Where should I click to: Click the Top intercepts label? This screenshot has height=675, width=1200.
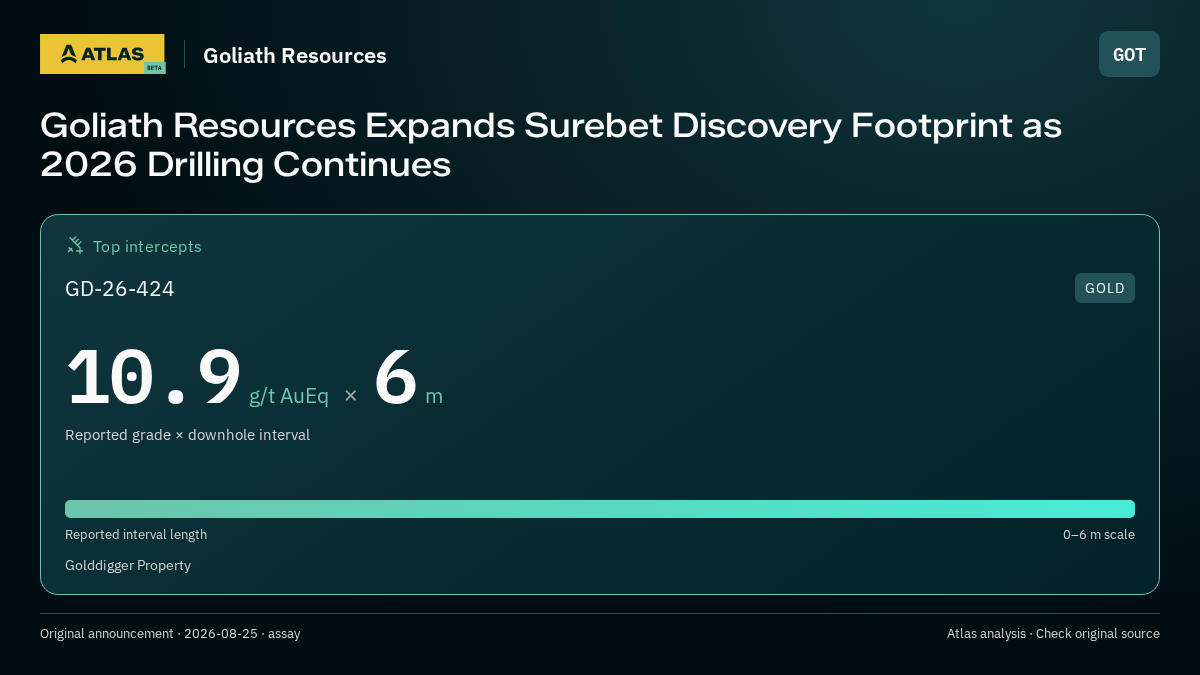[147, 246]
